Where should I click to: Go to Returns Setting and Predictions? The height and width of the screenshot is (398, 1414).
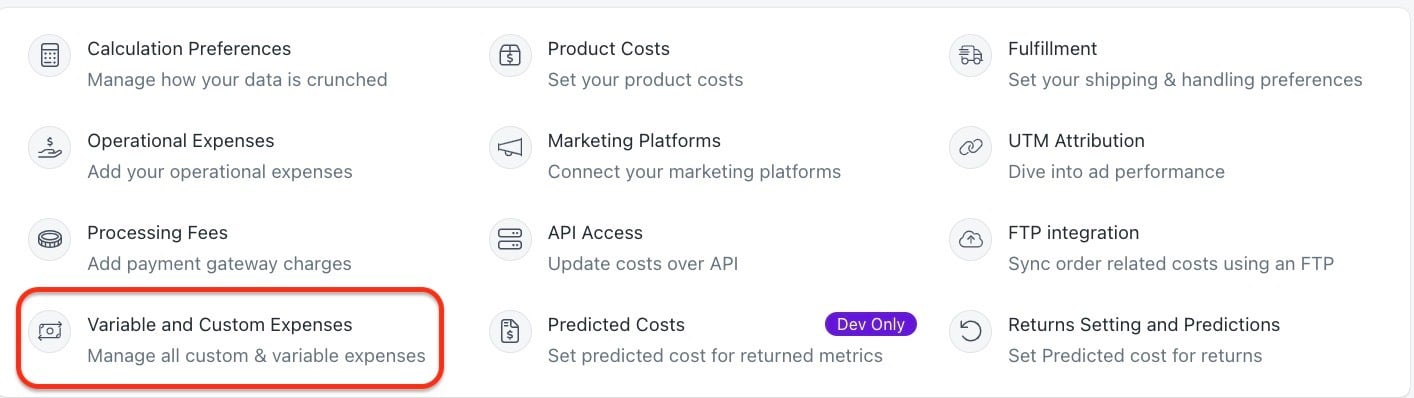coord(1144,325)
